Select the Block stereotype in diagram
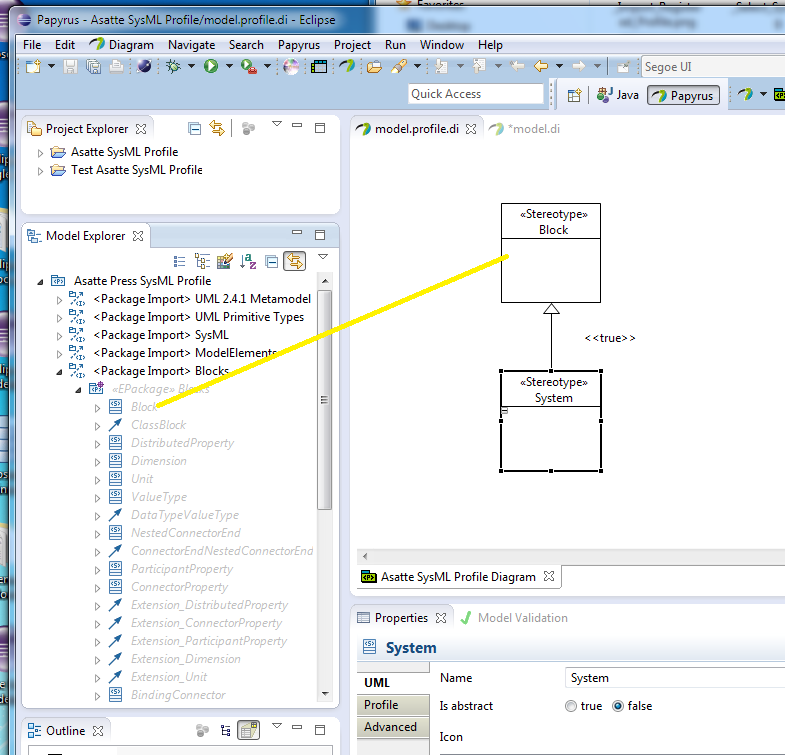Screen dimensions: 785x755 [551, 253]
